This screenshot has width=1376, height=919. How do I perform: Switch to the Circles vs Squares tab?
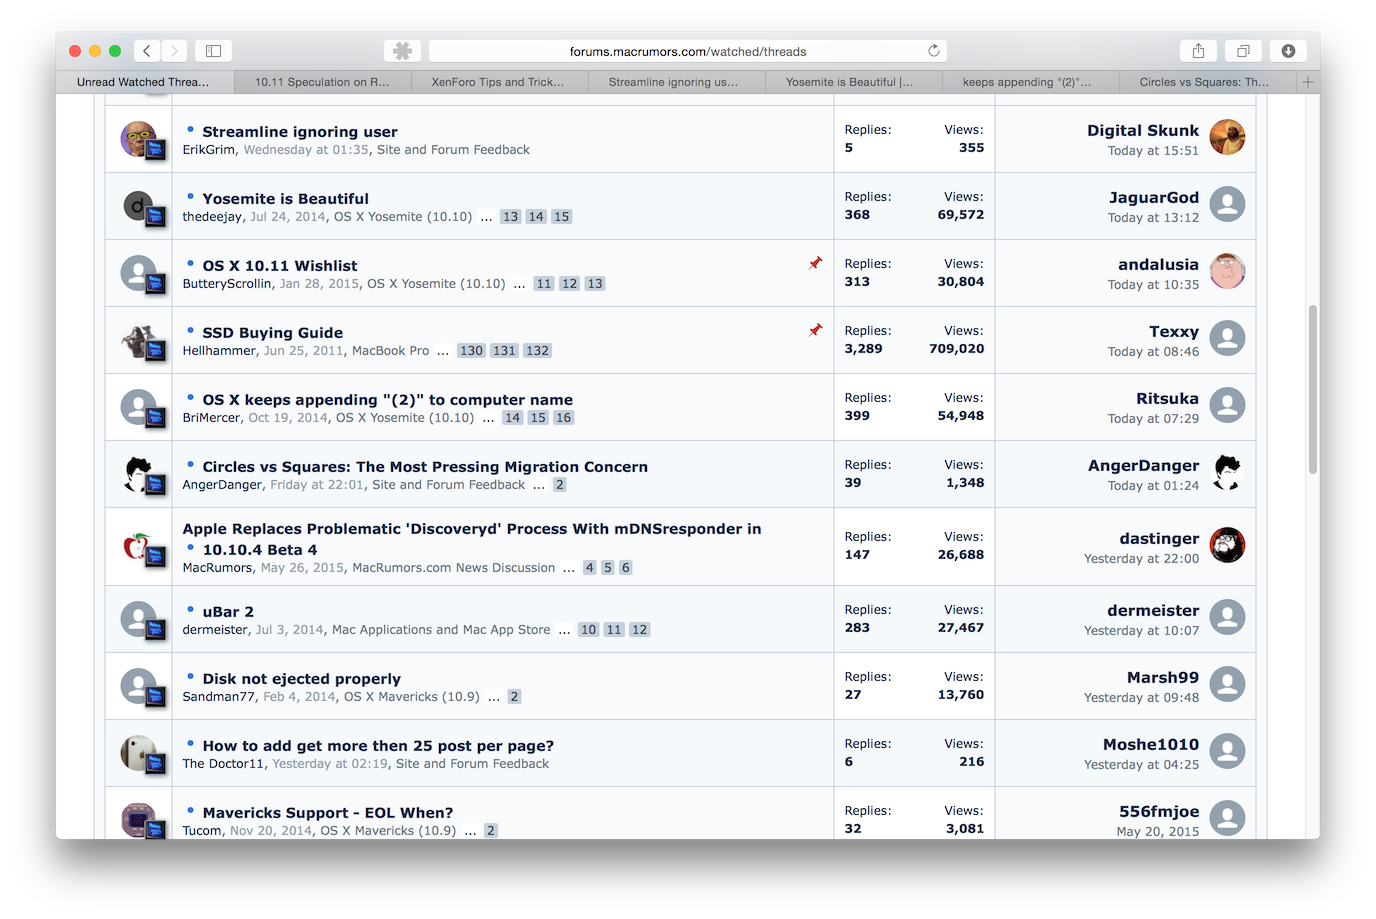point(1207,82)
